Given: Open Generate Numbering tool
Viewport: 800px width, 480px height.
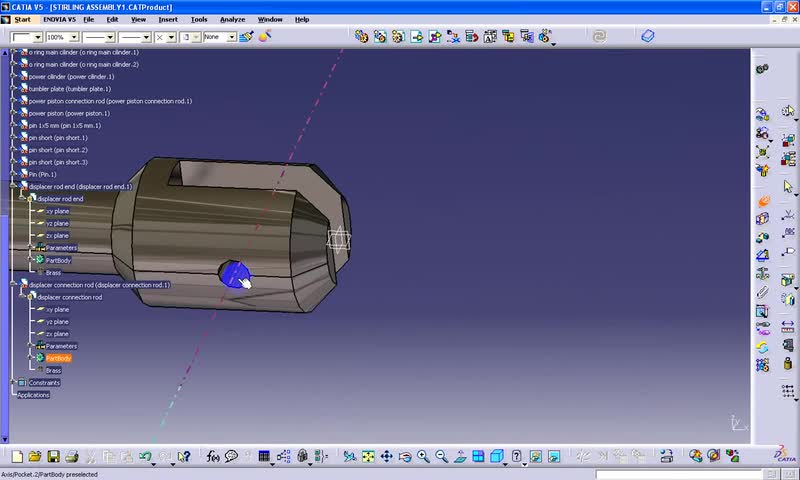Looking at the screenshot, I should pos(490,36).
